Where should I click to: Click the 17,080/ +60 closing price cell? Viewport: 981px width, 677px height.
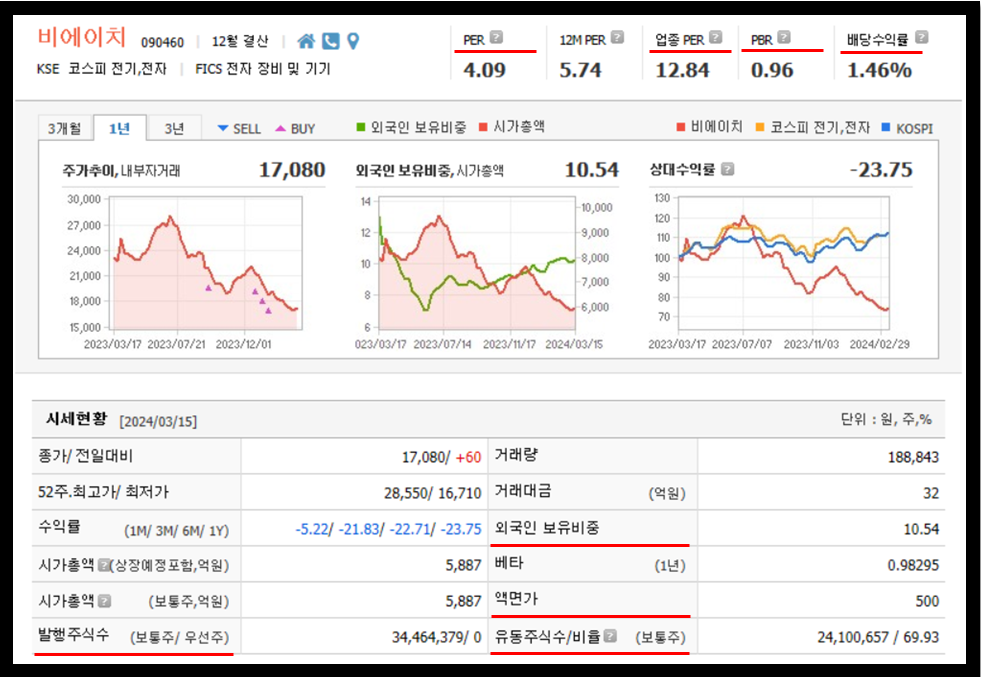tap(441, 457)
